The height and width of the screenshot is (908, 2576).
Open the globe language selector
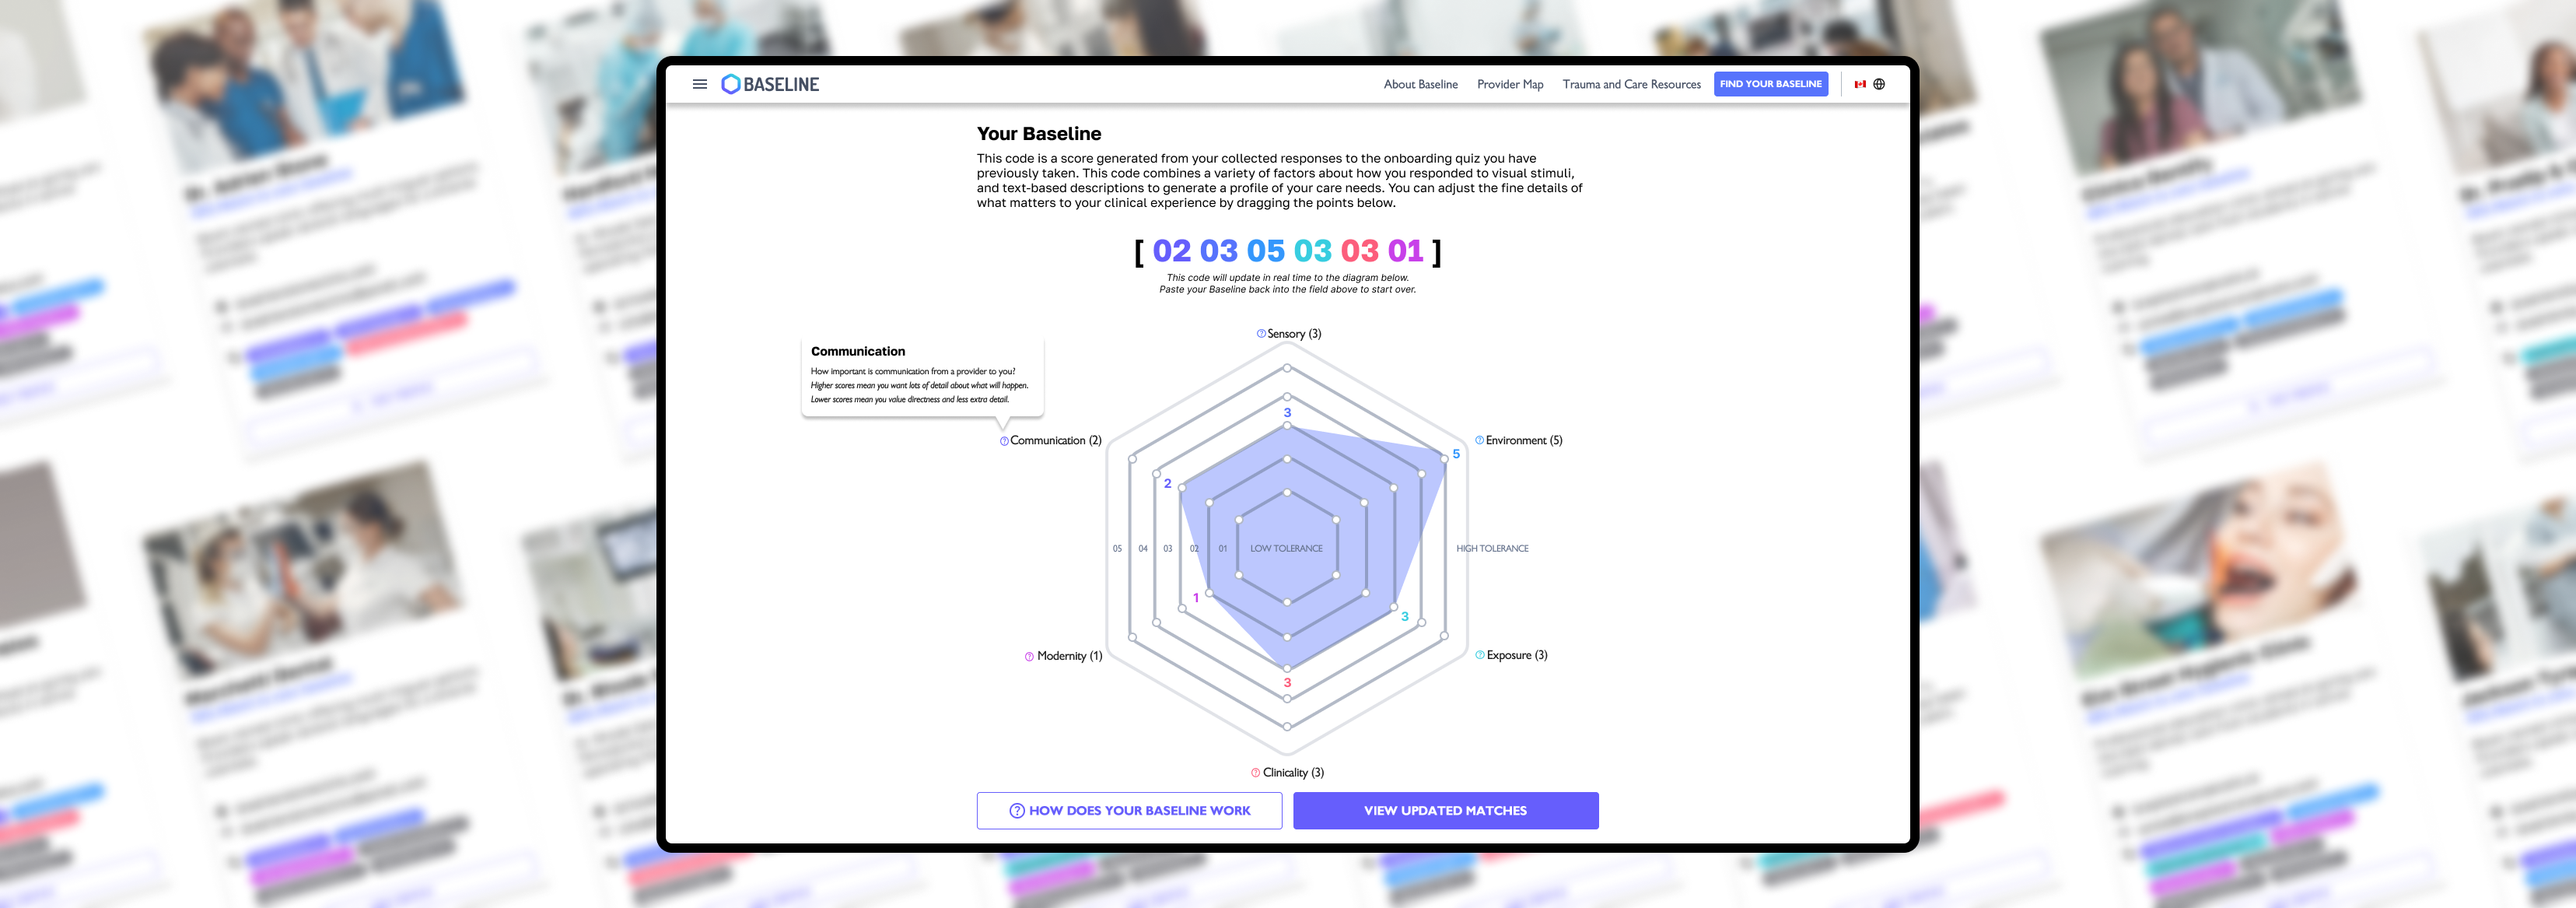click(x=1879, y=84)
